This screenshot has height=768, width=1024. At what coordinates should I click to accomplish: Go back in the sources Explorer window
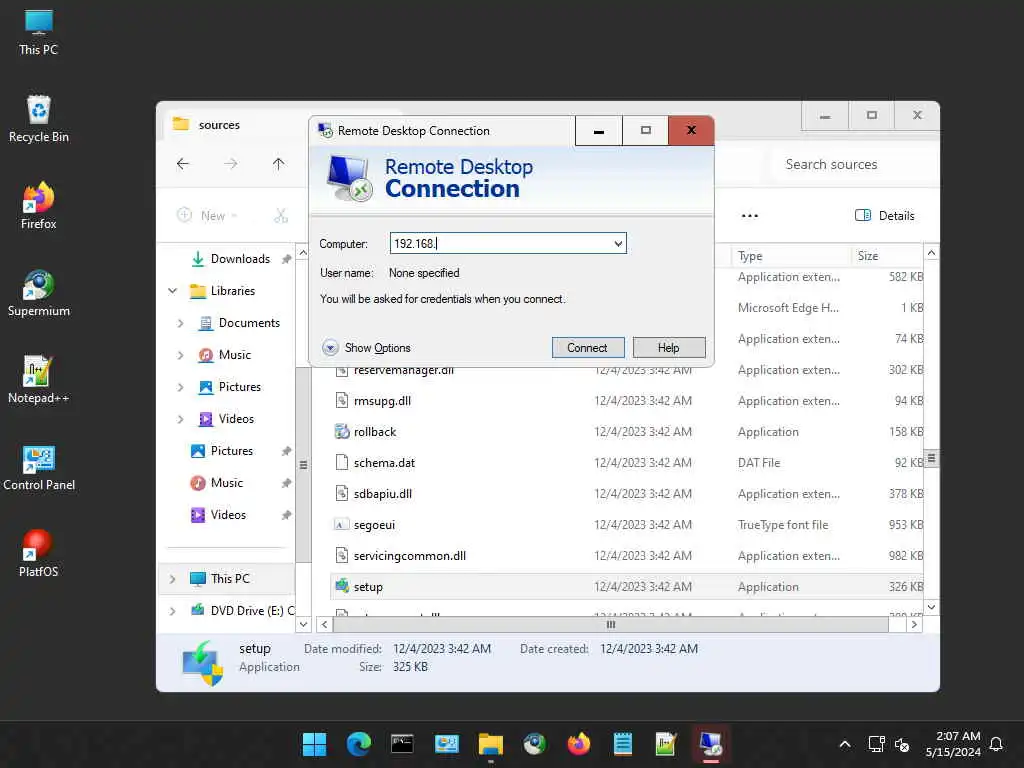[183, 164]
